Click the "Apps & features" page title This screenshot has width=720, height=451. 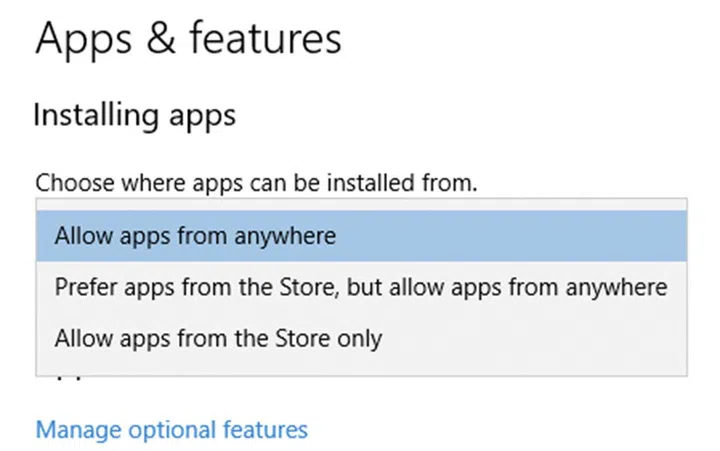(x=188, y=39)
